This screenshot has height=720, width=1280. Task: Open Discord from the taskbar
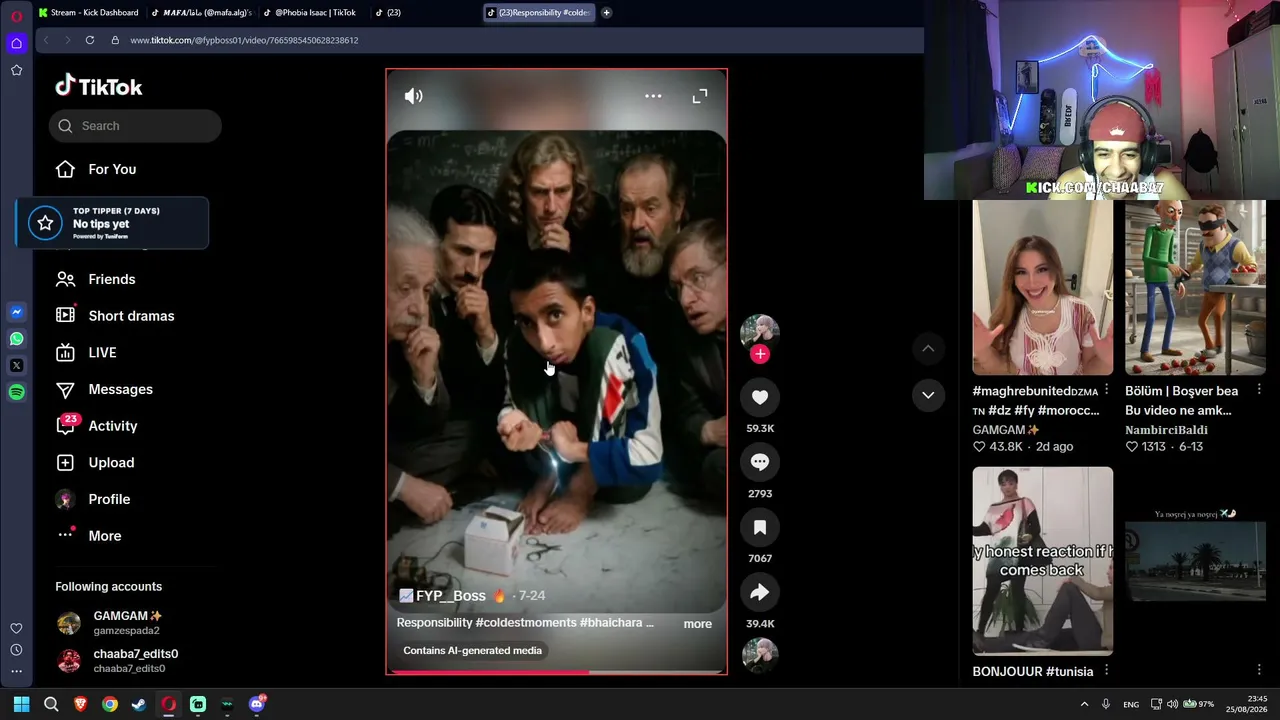coord(257,704)
